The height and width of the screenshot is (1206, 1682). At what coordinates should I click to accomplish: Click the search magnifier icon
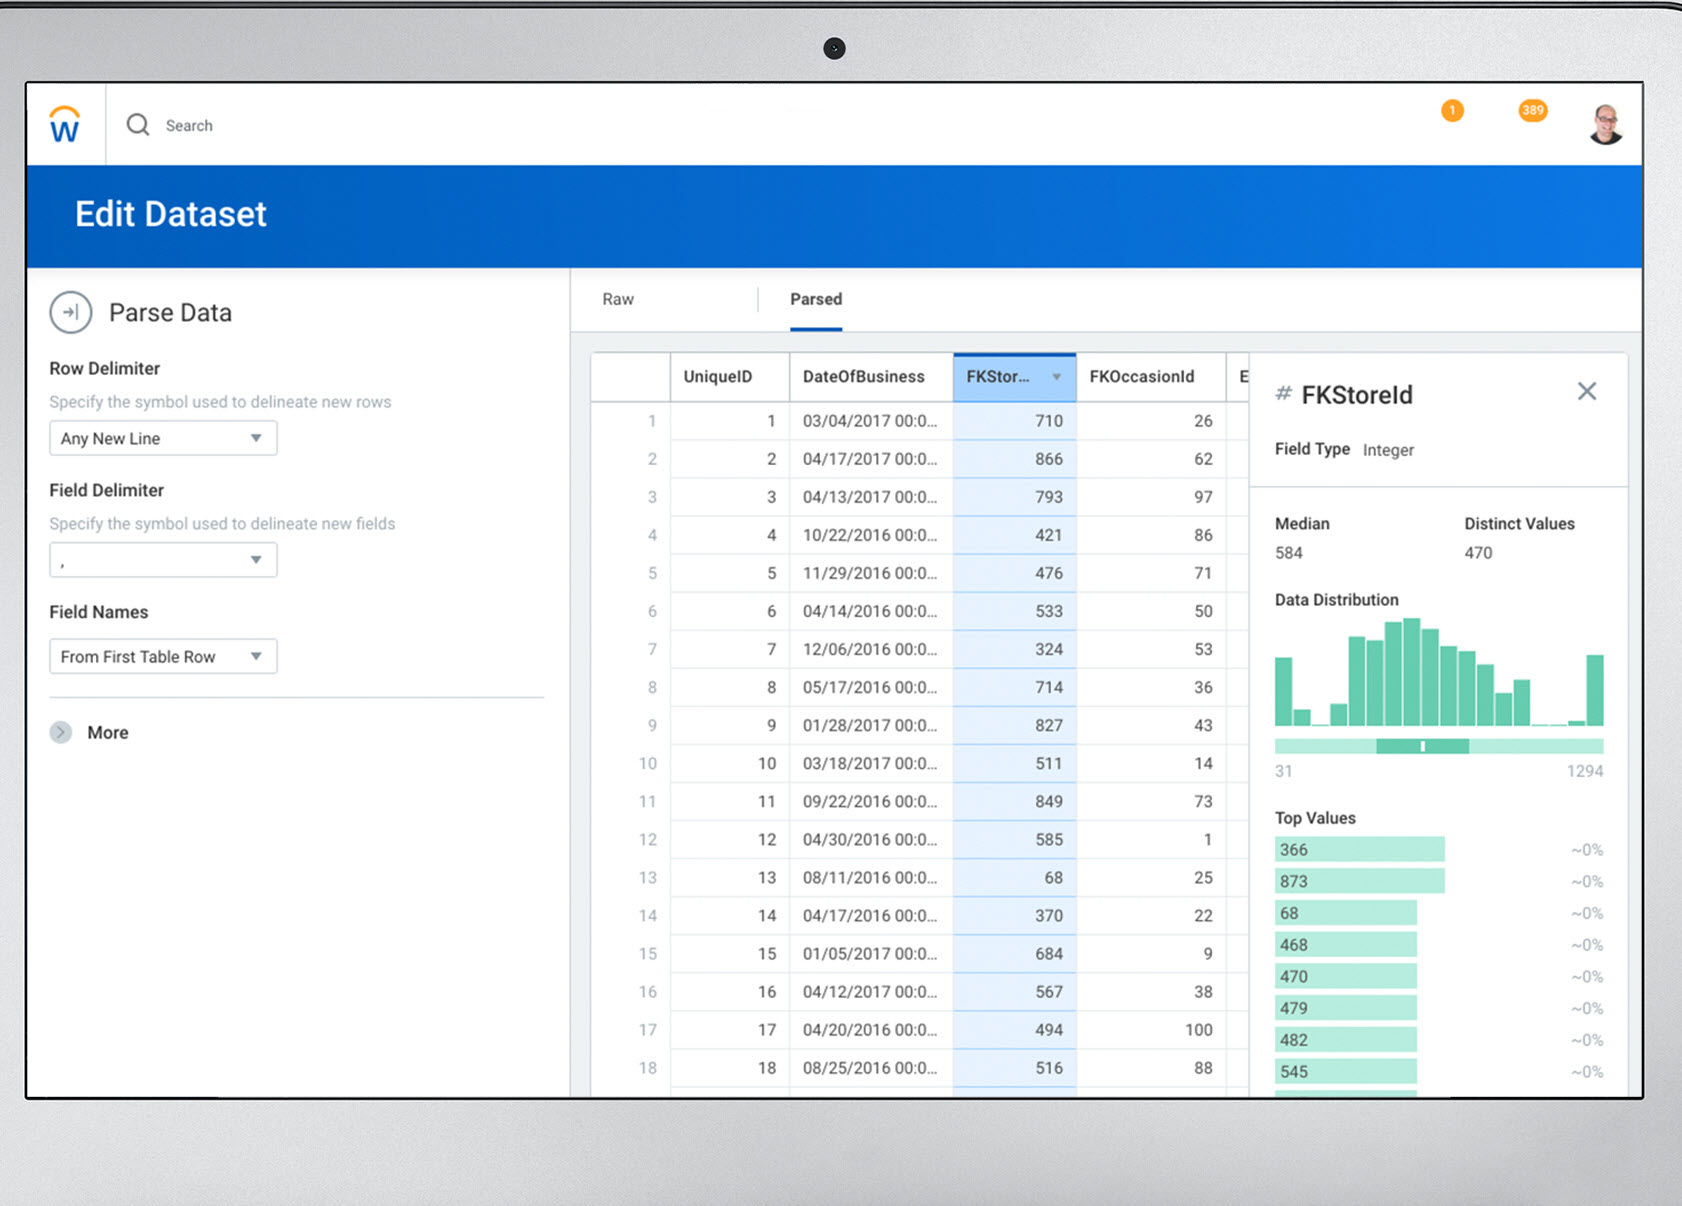click(x=138, y=125)
